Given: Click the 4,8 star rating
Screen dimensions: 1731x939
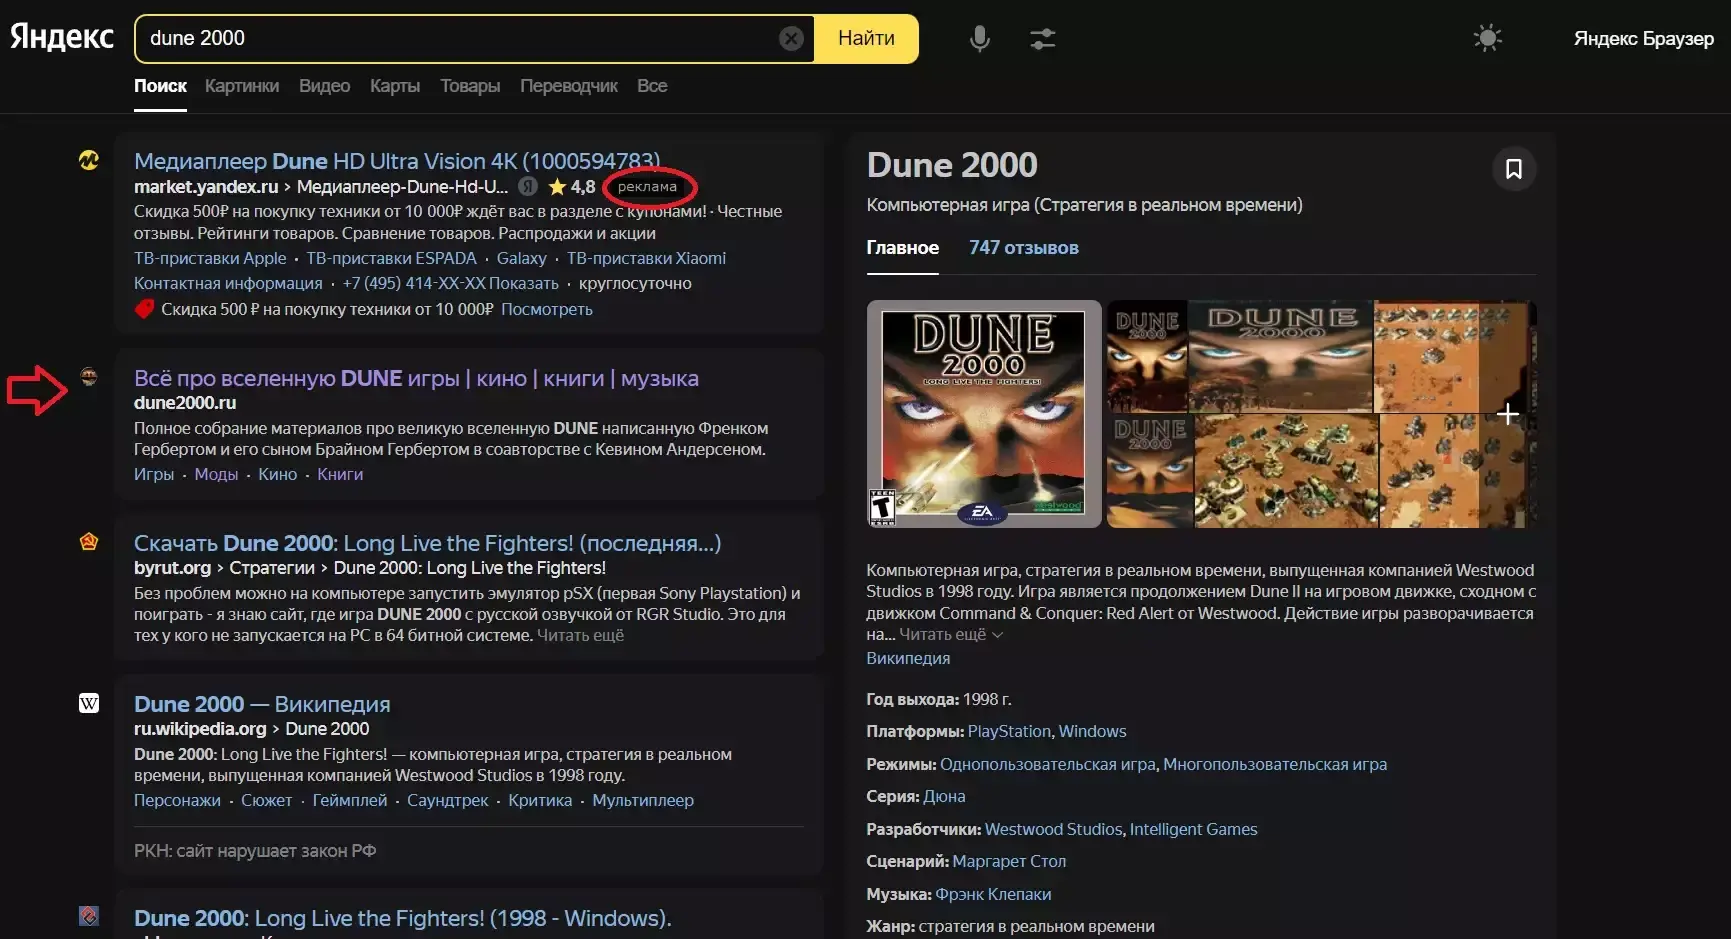Looking at the screenshot, I should 572,186.
